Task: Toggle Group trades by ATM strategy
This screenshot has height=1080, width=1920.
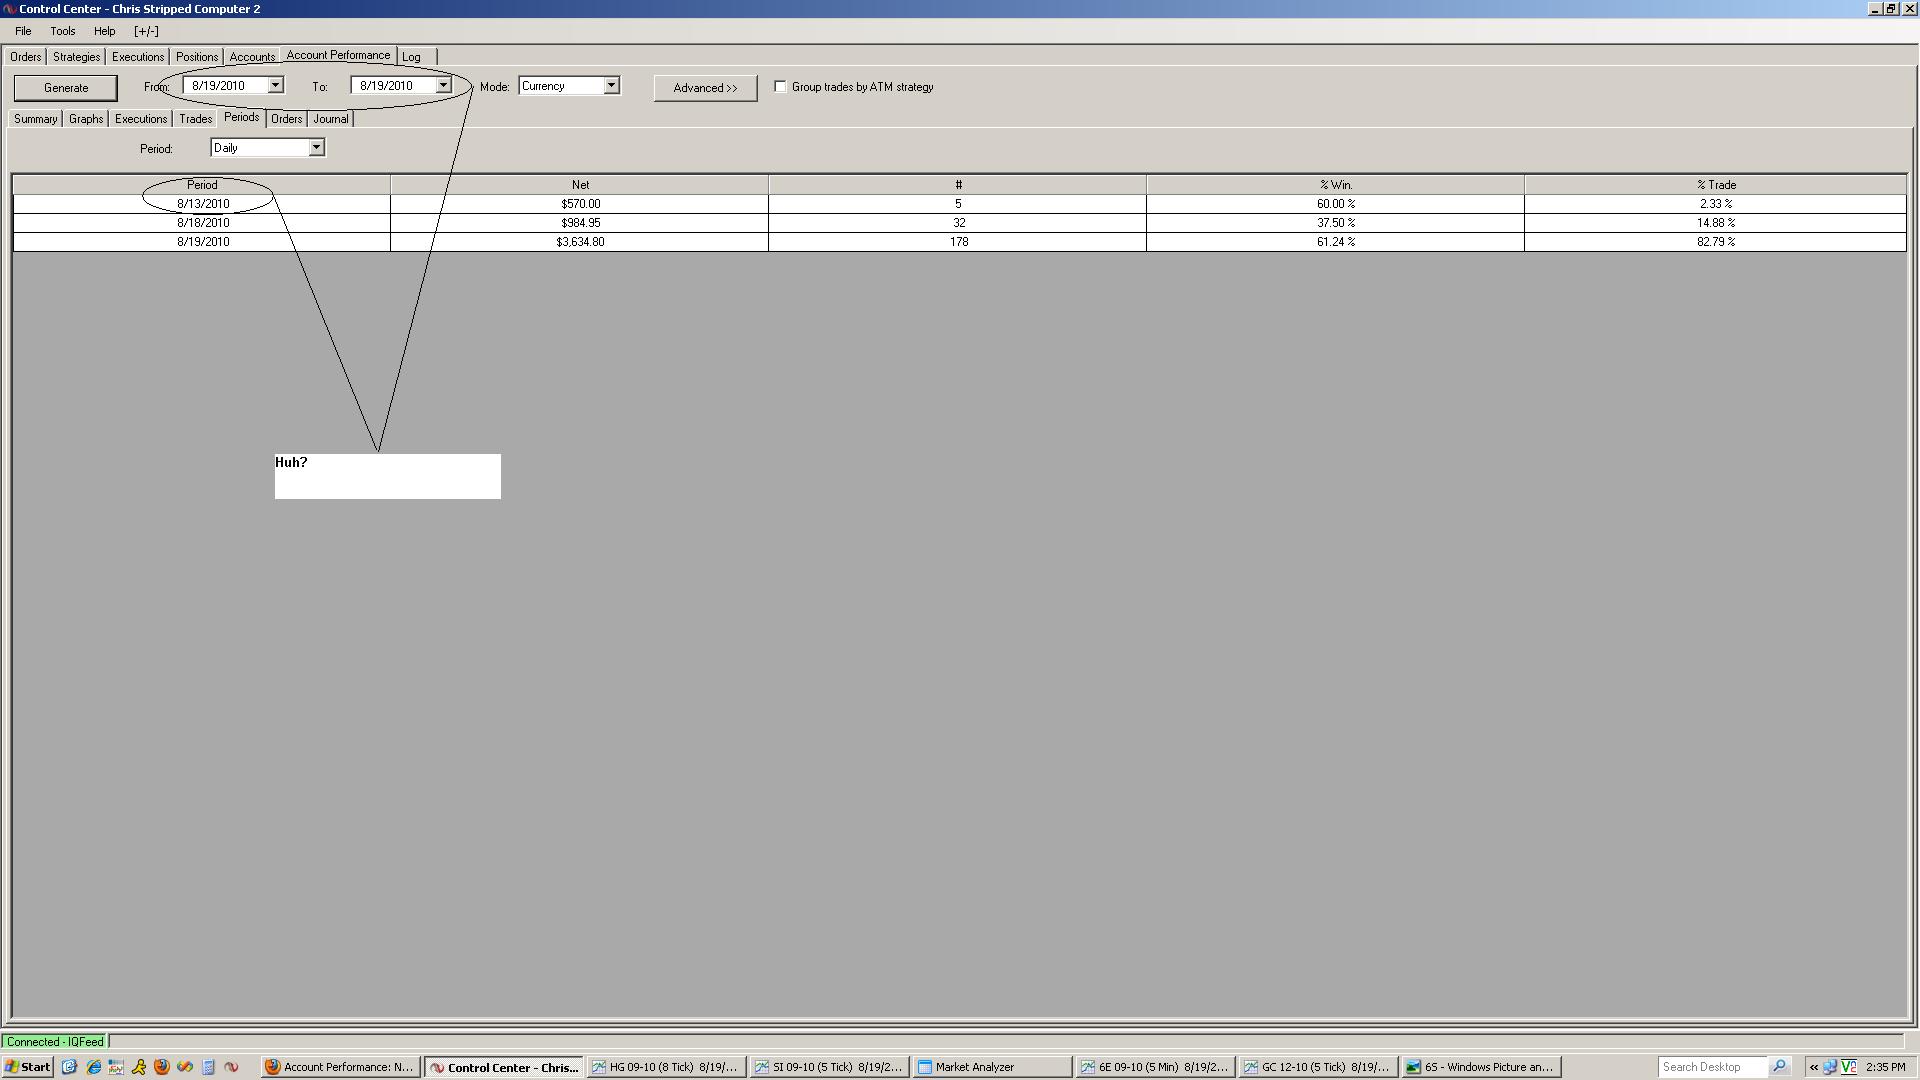Action: tap(780, 87)
